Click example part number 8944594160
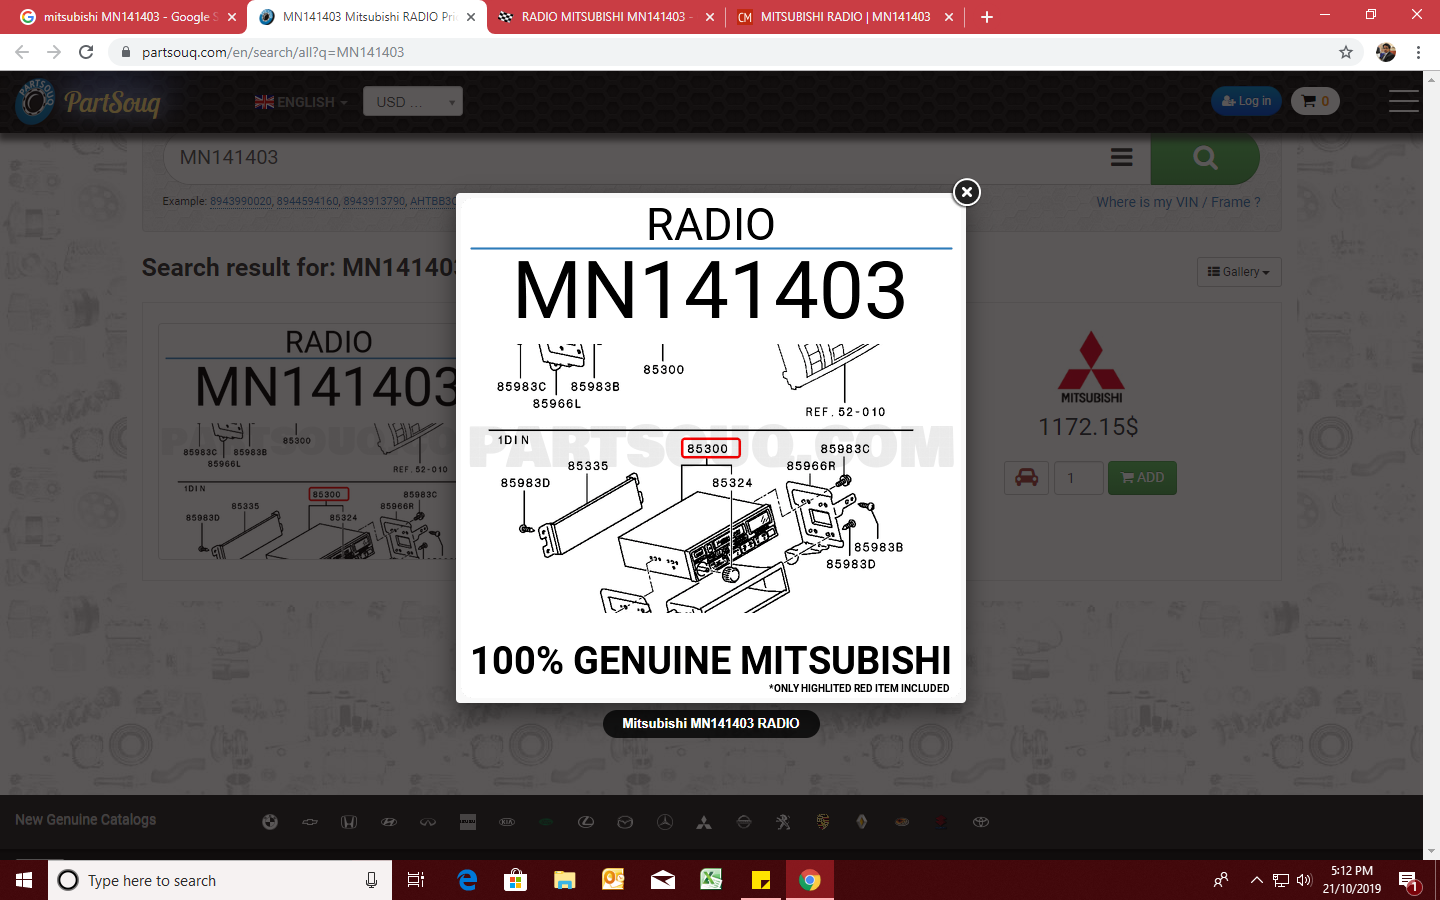Image resolution: width=1440 pixels, height=900 pixels. coord(307,202)
